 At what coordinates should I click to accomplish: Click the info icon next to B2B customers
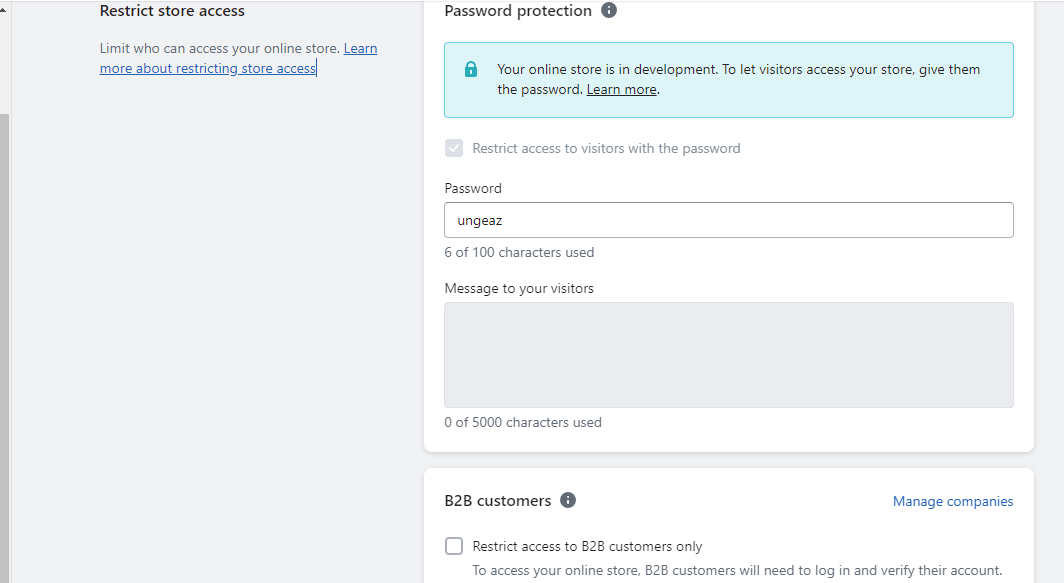coord(568,500)
